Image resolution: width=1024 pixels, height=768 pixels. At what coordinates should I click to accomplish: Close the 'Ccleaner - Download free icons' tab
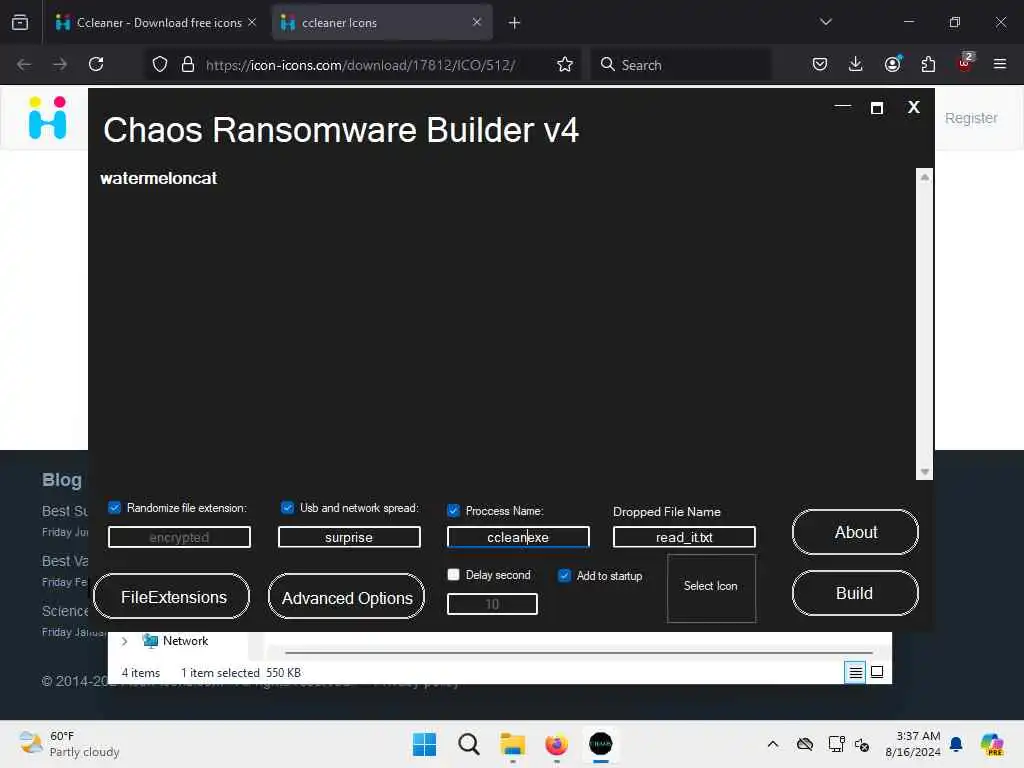click(x=252, y=22)
